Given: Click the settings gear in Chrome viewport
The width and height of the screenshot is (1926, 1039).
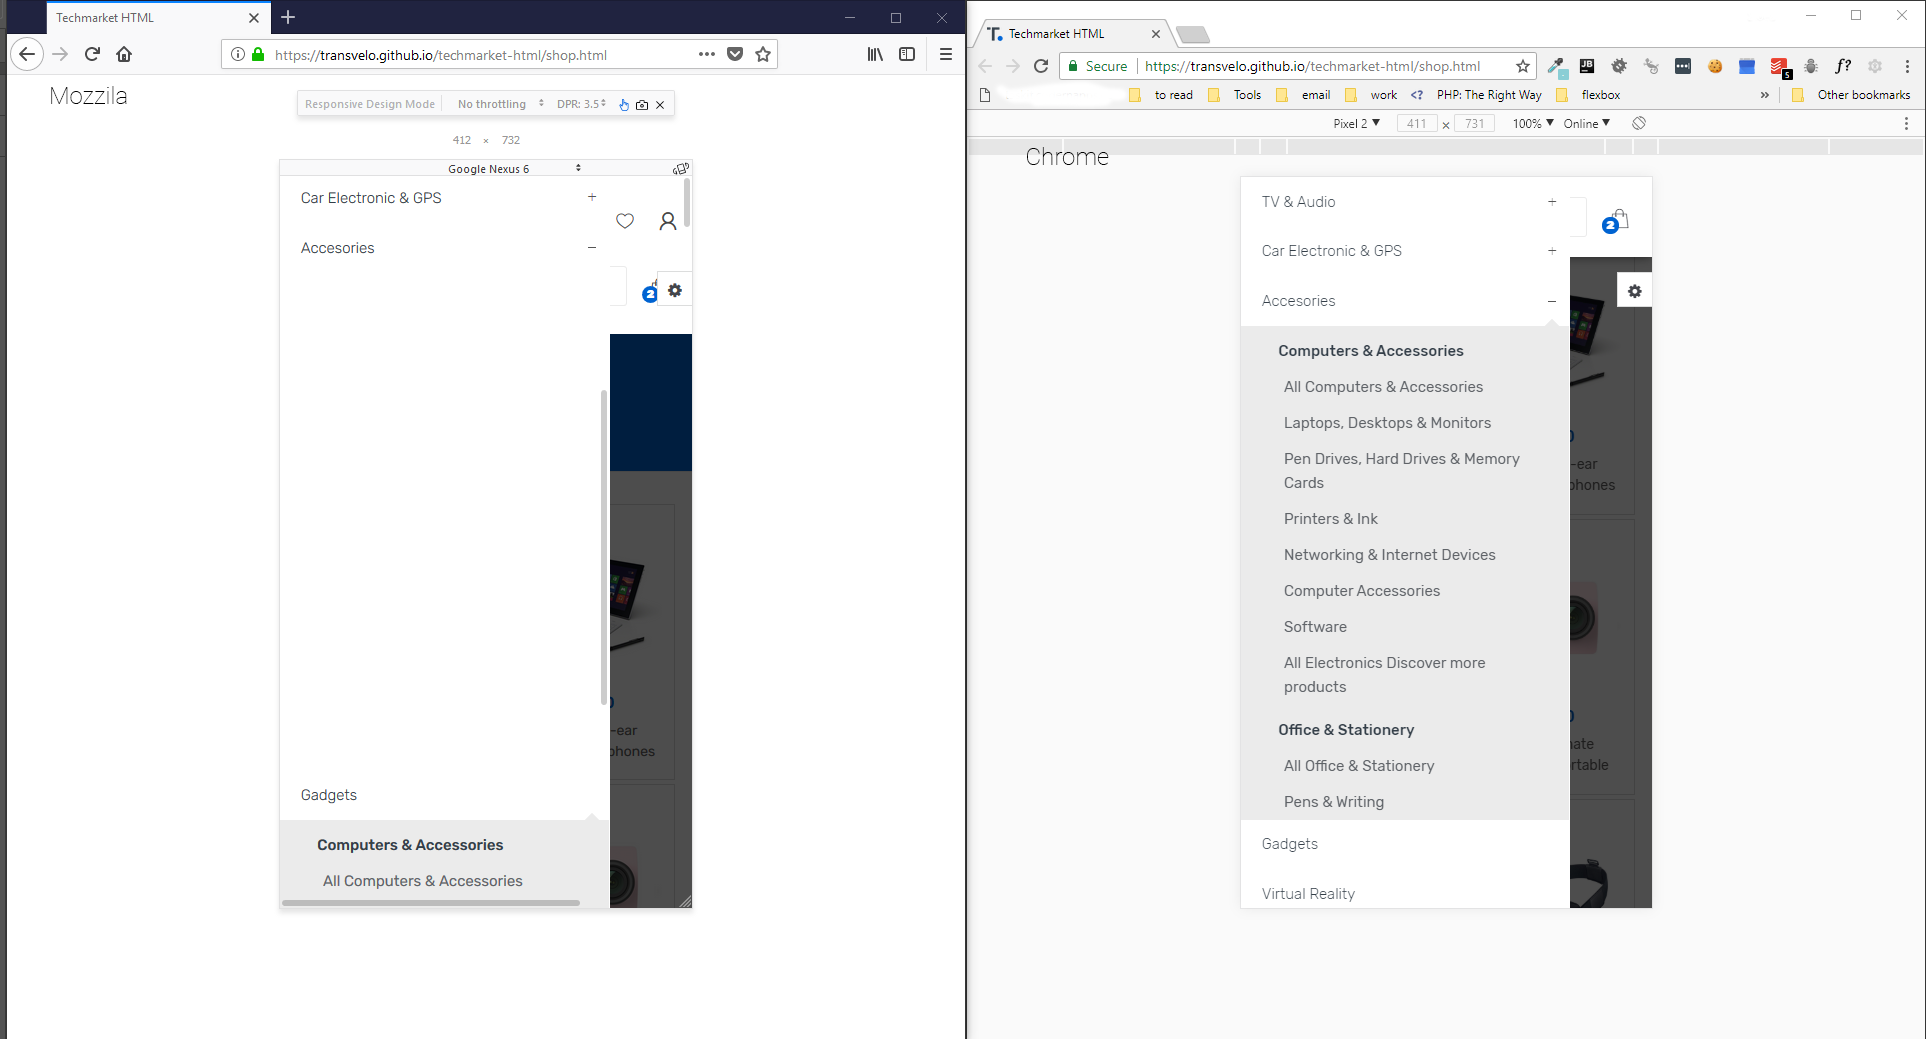Looking at the screenshot, I should click(1634, 291).
